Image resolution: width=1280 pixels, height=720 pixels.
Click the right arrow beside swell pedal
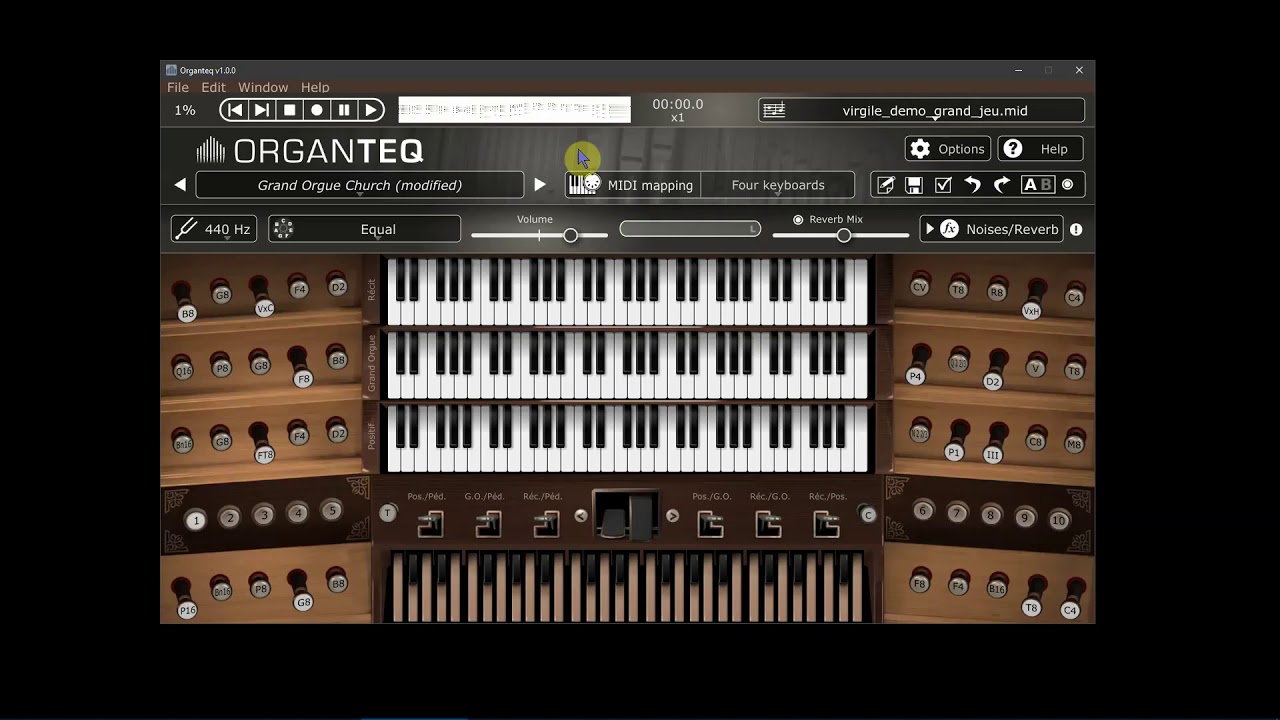tap(672, 516)
